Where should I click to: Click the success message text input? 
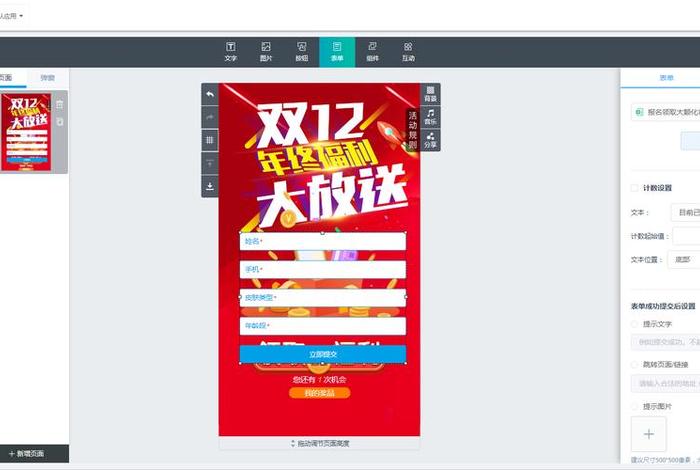coord(666,342)
